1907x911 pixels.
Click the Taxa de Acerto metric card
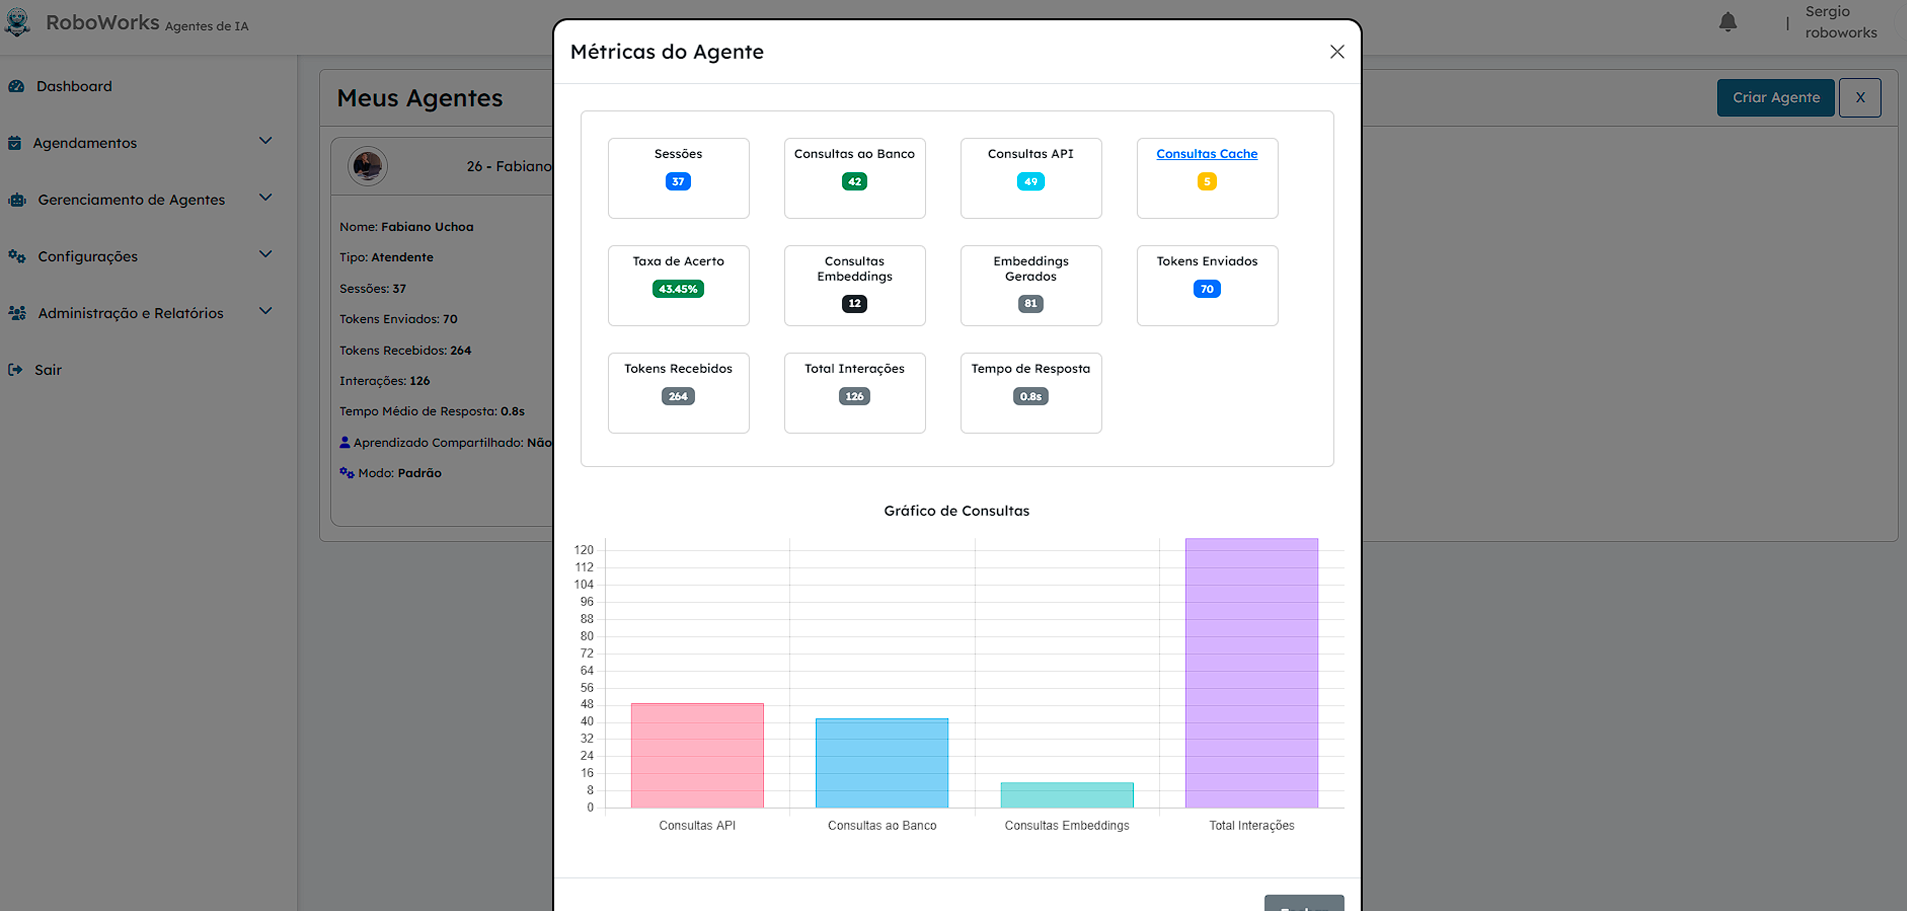tap(678, 285)
